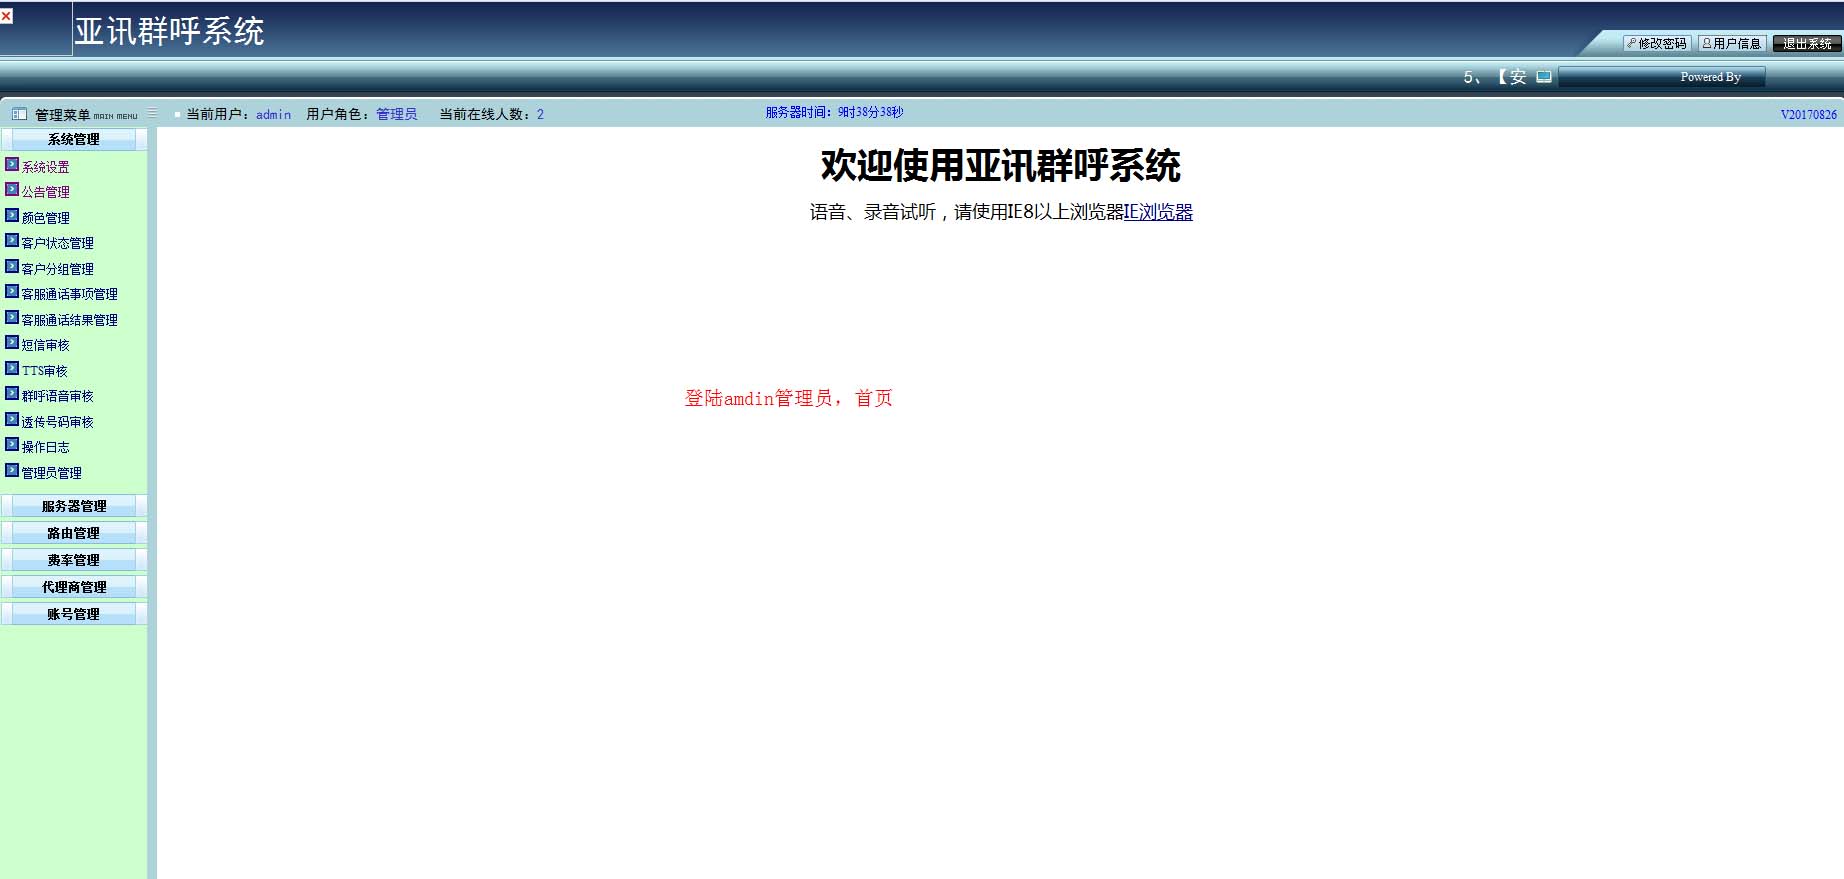Click the arrow icon beside 系统设置

coord(12,165)
